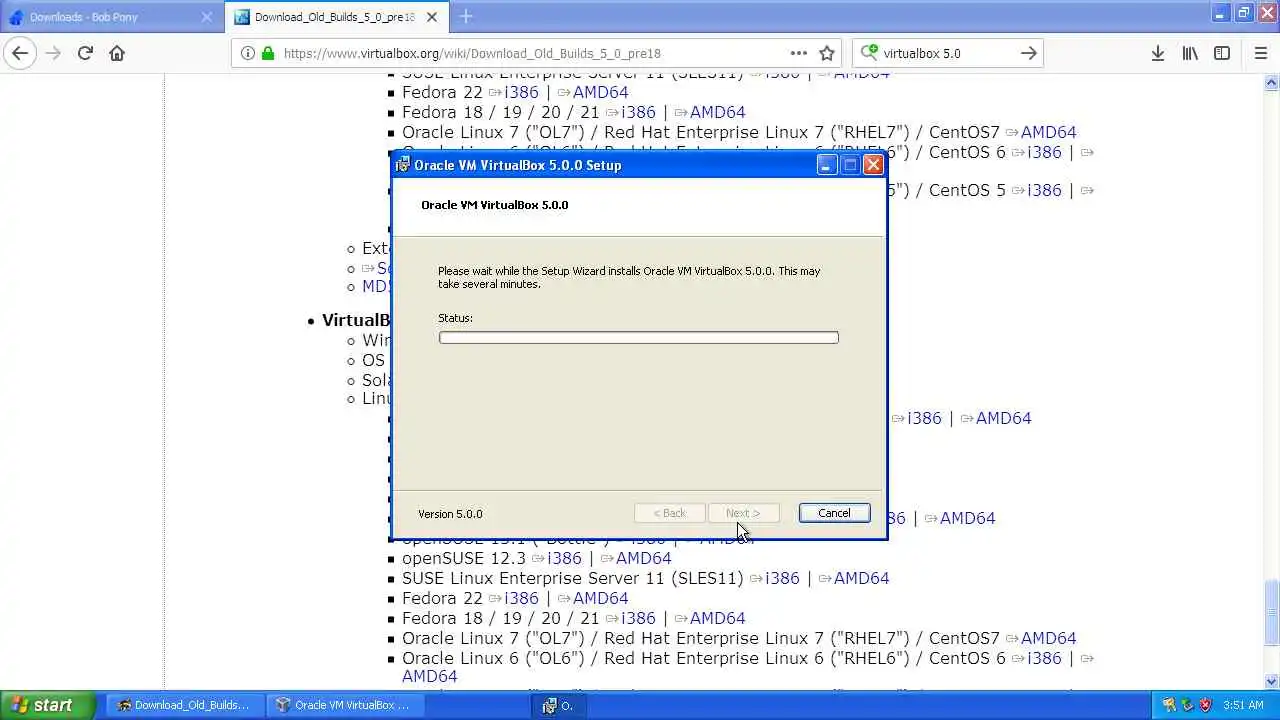Show site information via the info icon
This screenshot has width=1280, height=720.
[248, 53]
